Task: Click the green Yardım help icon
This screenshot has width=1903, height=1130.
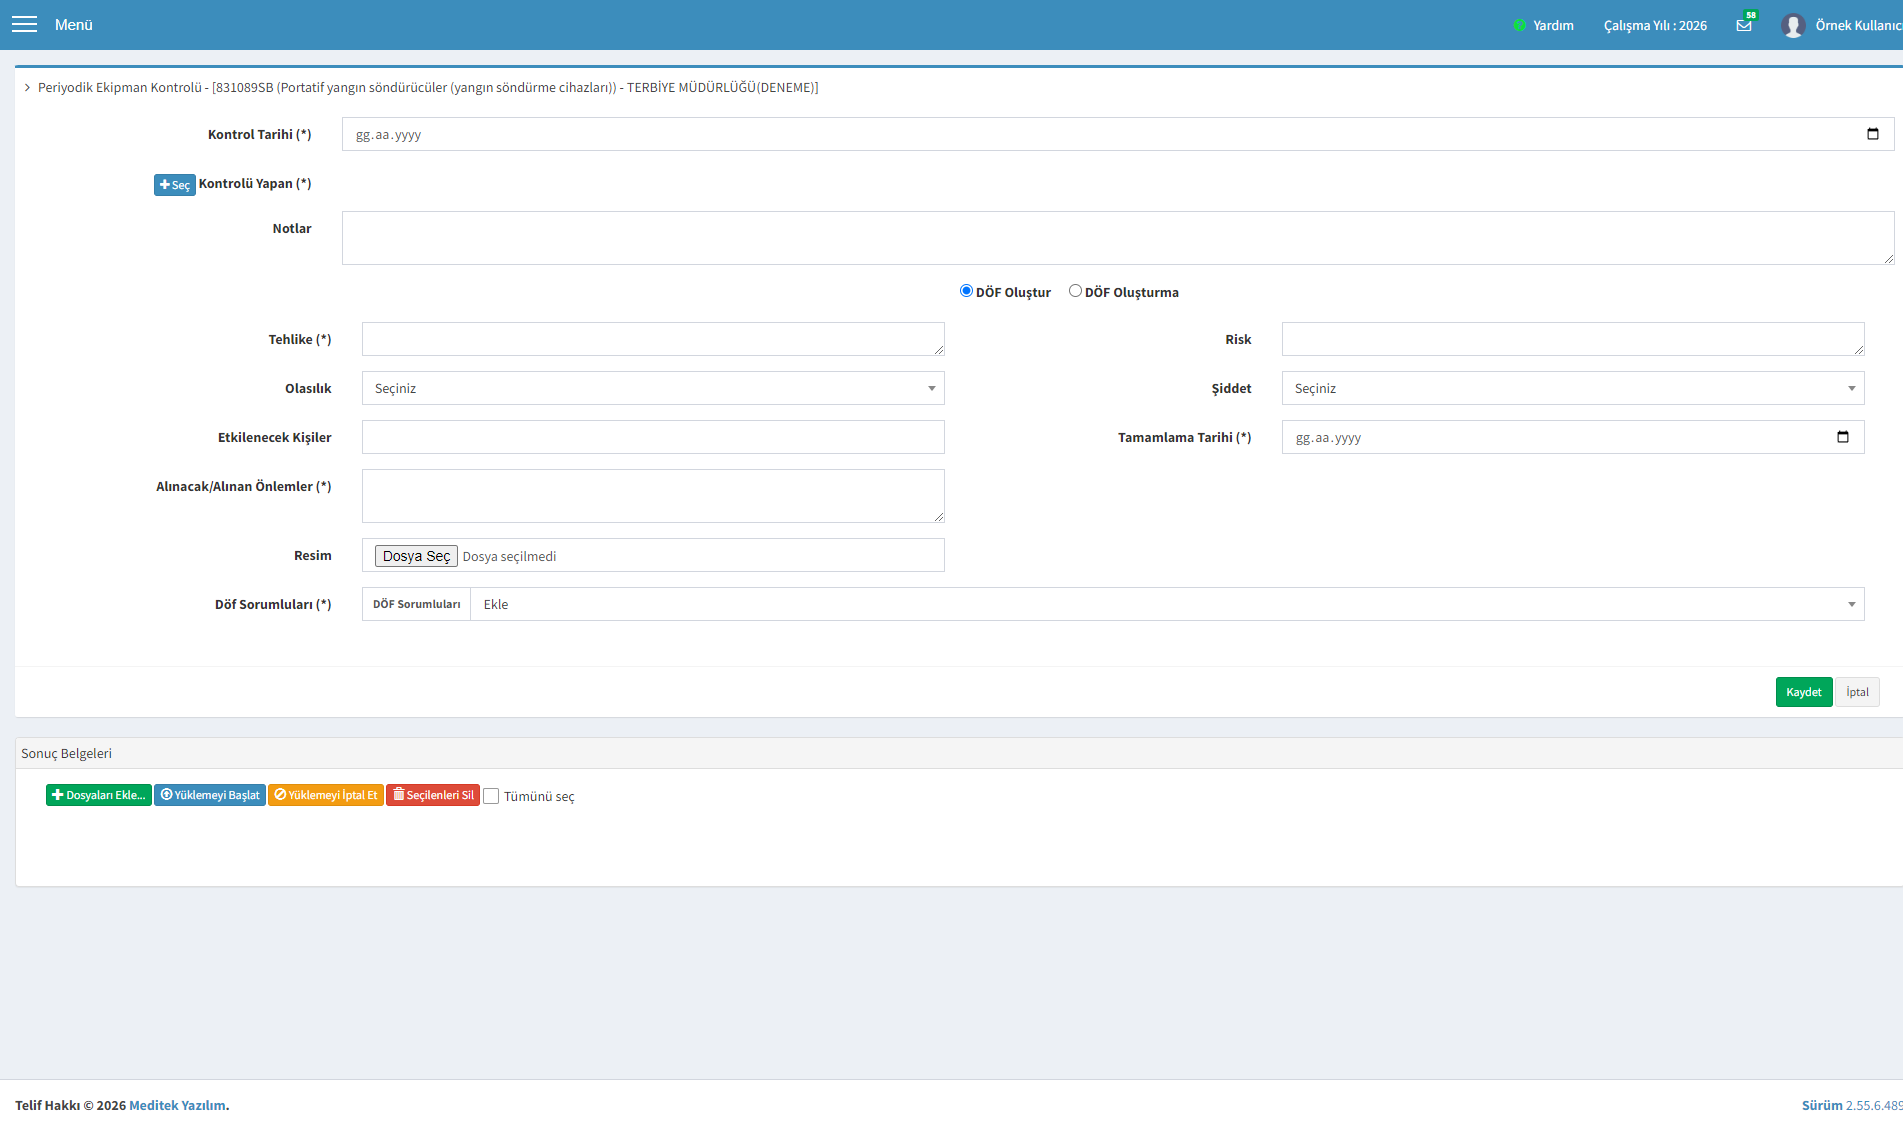Action: point(1519,25)
